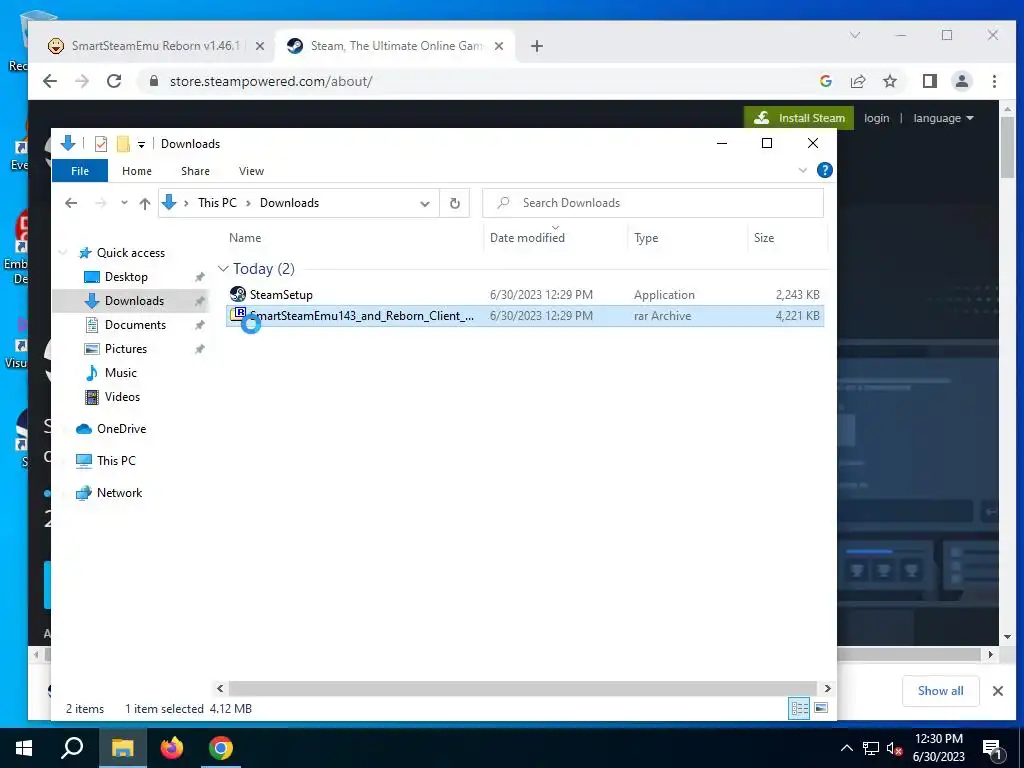Open a new Chrome tab
The width and height of the screenshot is (1024, 768).
pos(537,46)
